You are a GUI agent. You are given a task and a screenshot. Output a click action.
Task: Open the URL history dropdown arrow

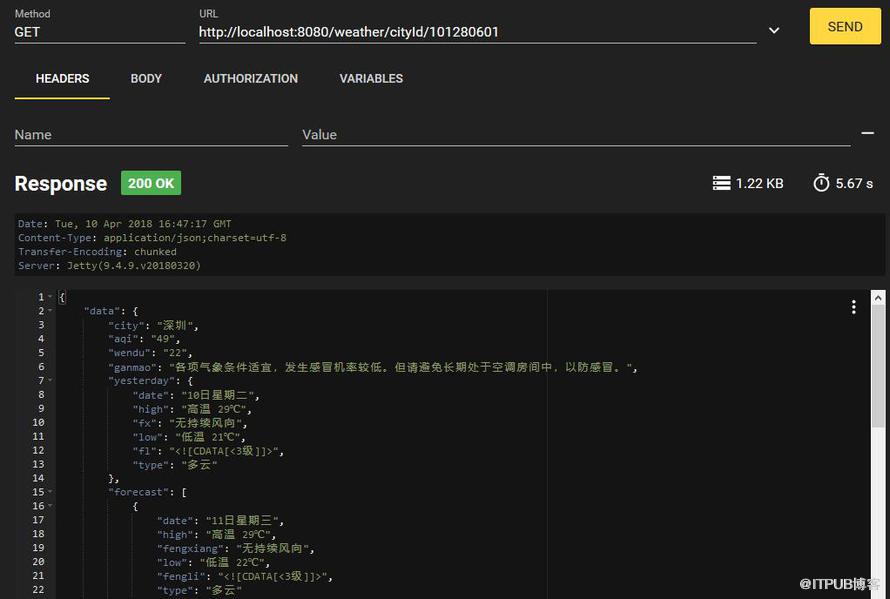pos(774,31)
